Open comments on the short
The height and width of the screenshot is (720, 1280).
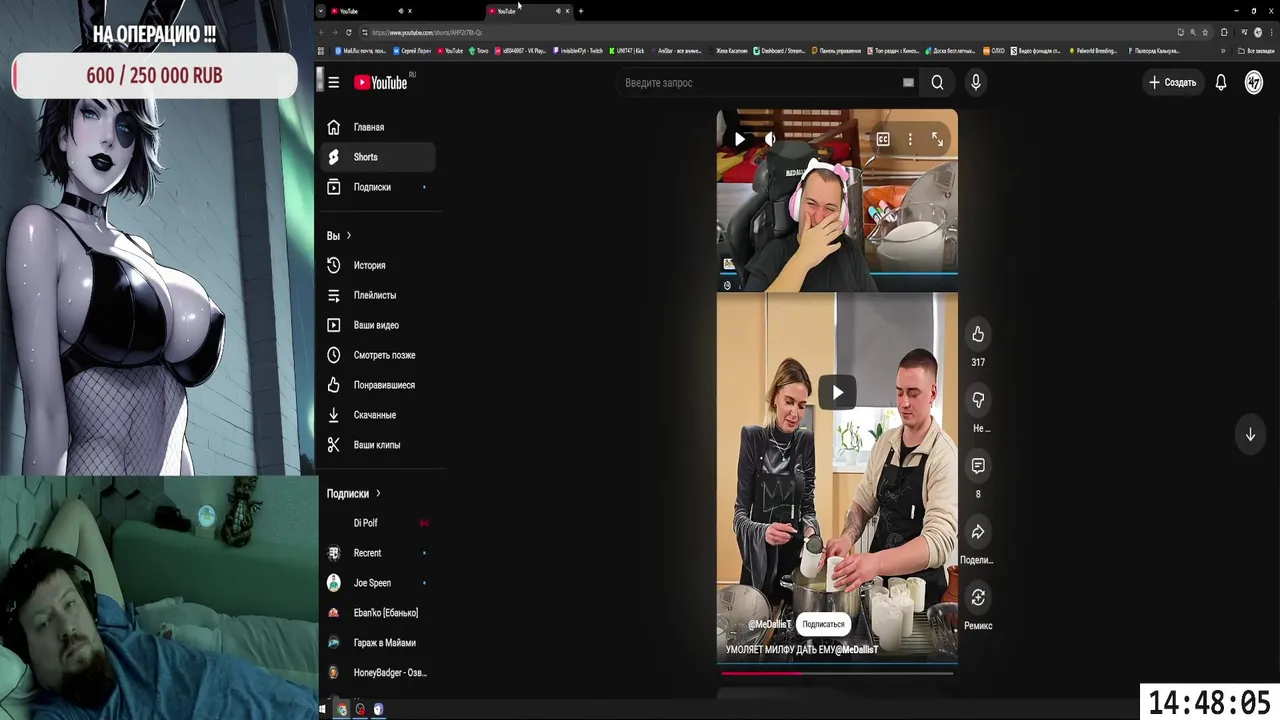(978, 466)
